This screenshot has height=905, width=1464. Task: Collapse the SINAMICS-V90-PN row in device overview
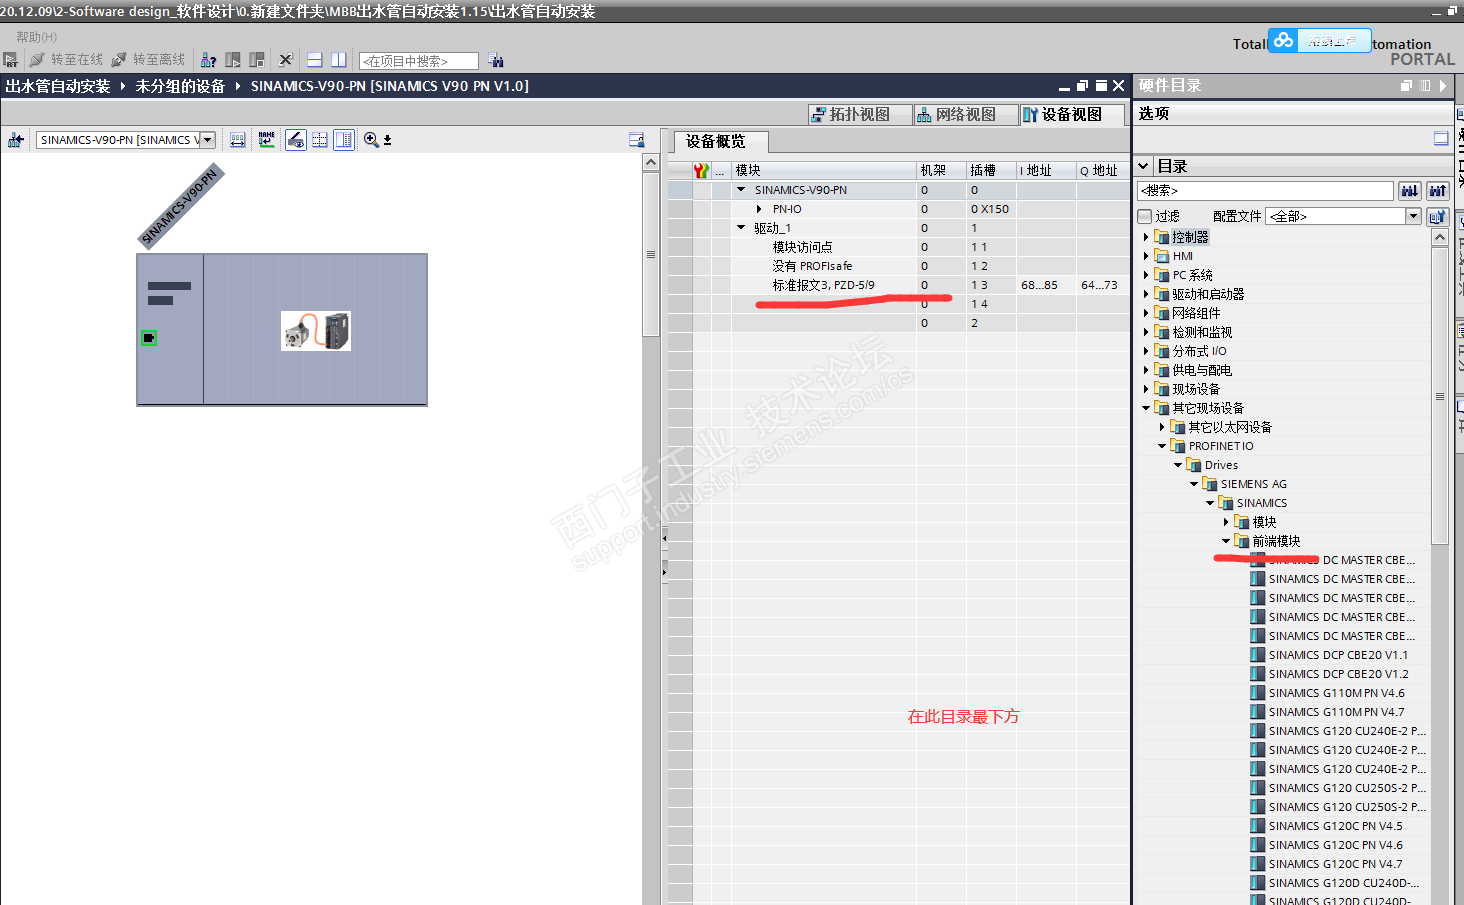(741, 190)
